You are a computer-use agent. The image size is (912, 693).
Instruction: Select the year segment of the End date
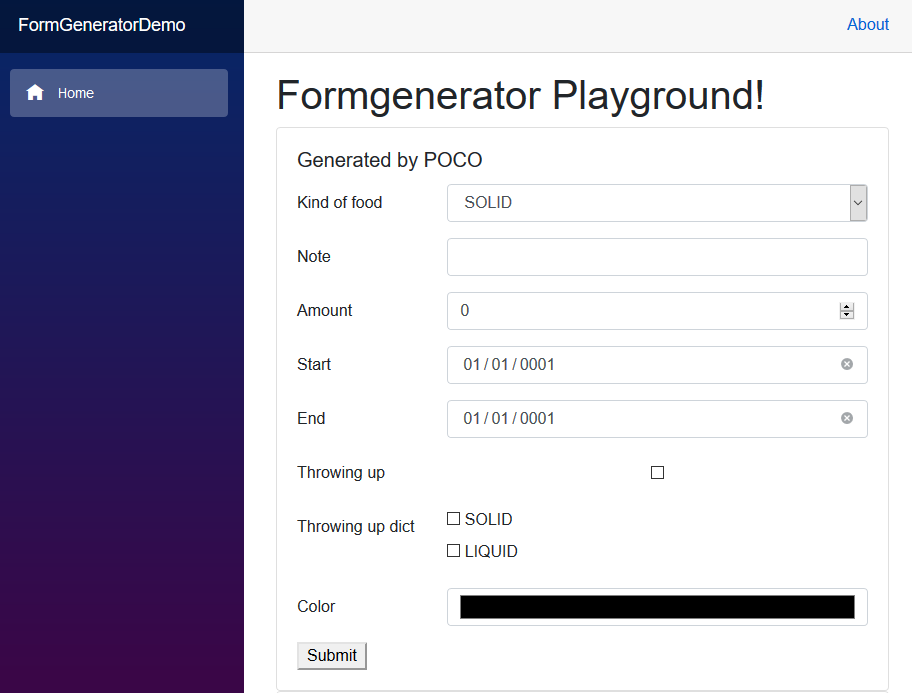(x=537, y=418)
